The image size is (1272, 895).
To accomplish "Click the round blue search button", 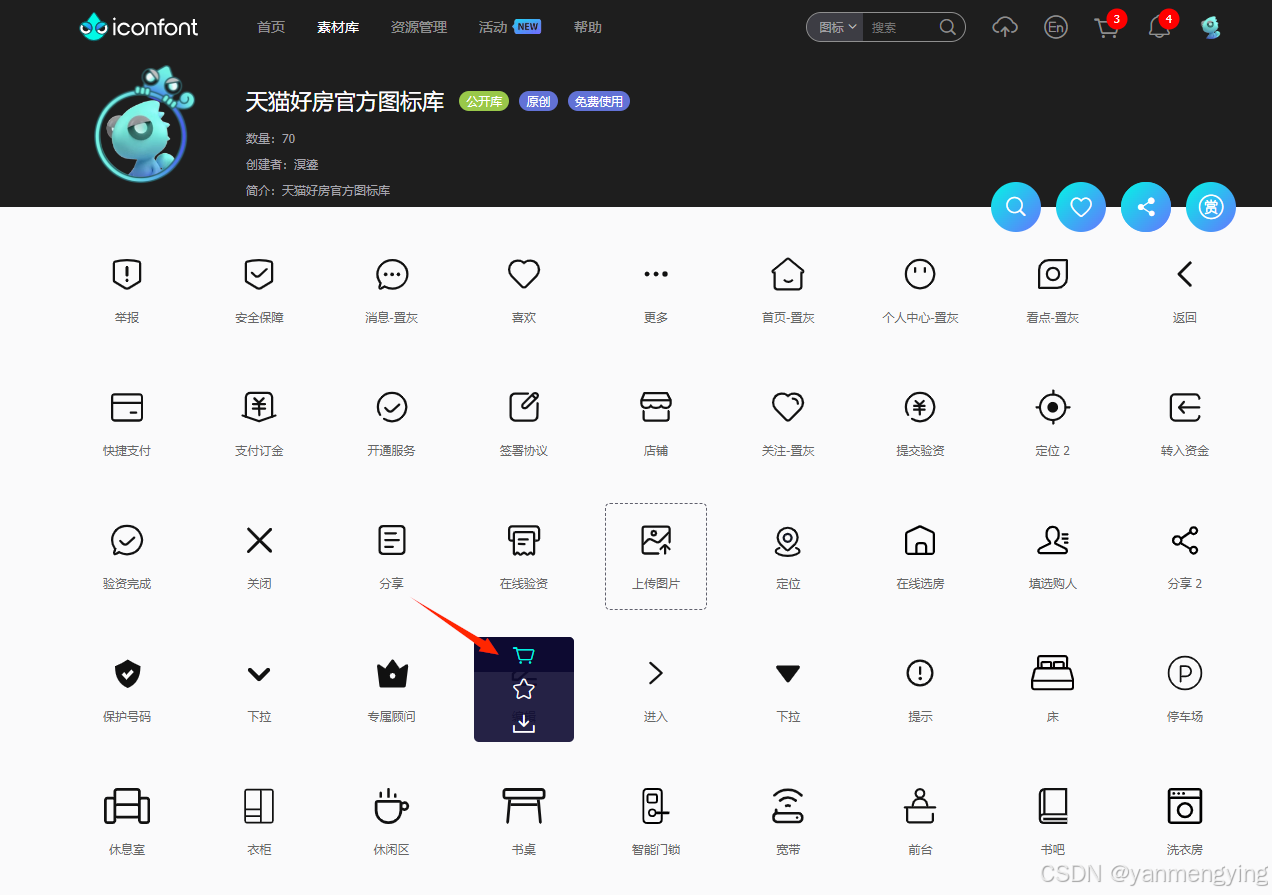I will point(1016,207).
